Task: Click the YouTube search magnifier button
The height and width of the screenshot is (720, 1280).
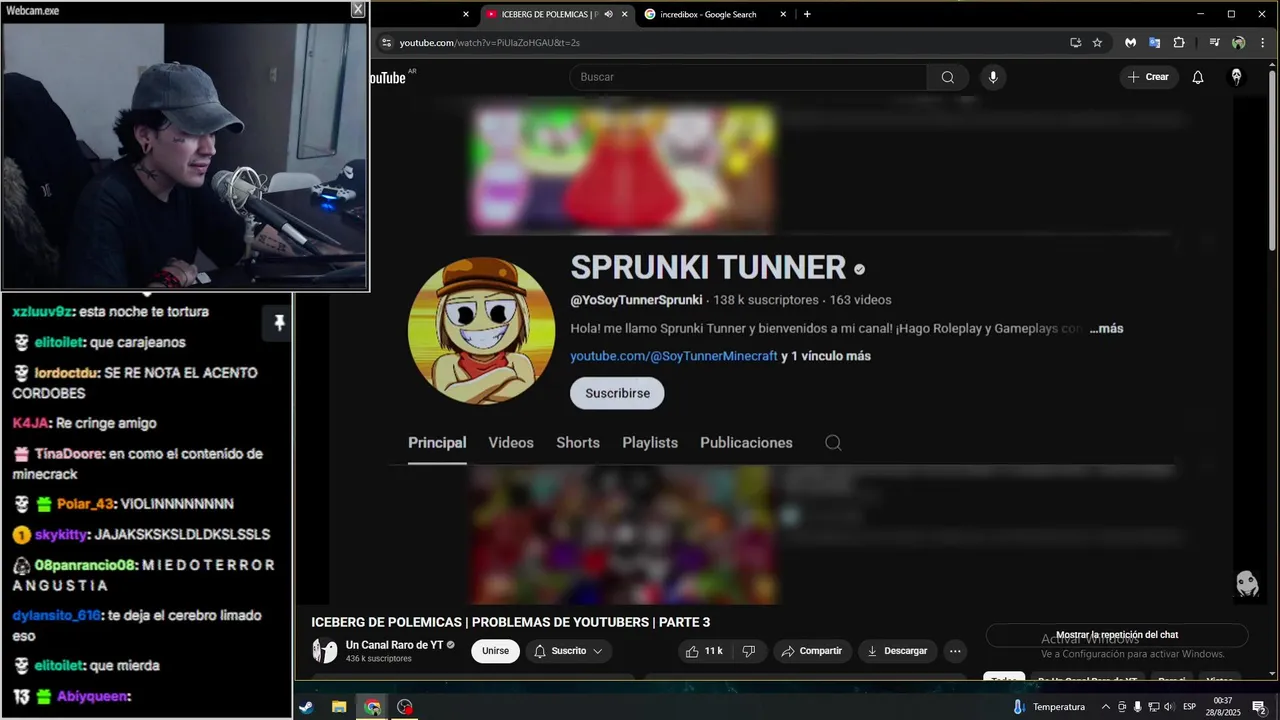Action: coord(947,77)
